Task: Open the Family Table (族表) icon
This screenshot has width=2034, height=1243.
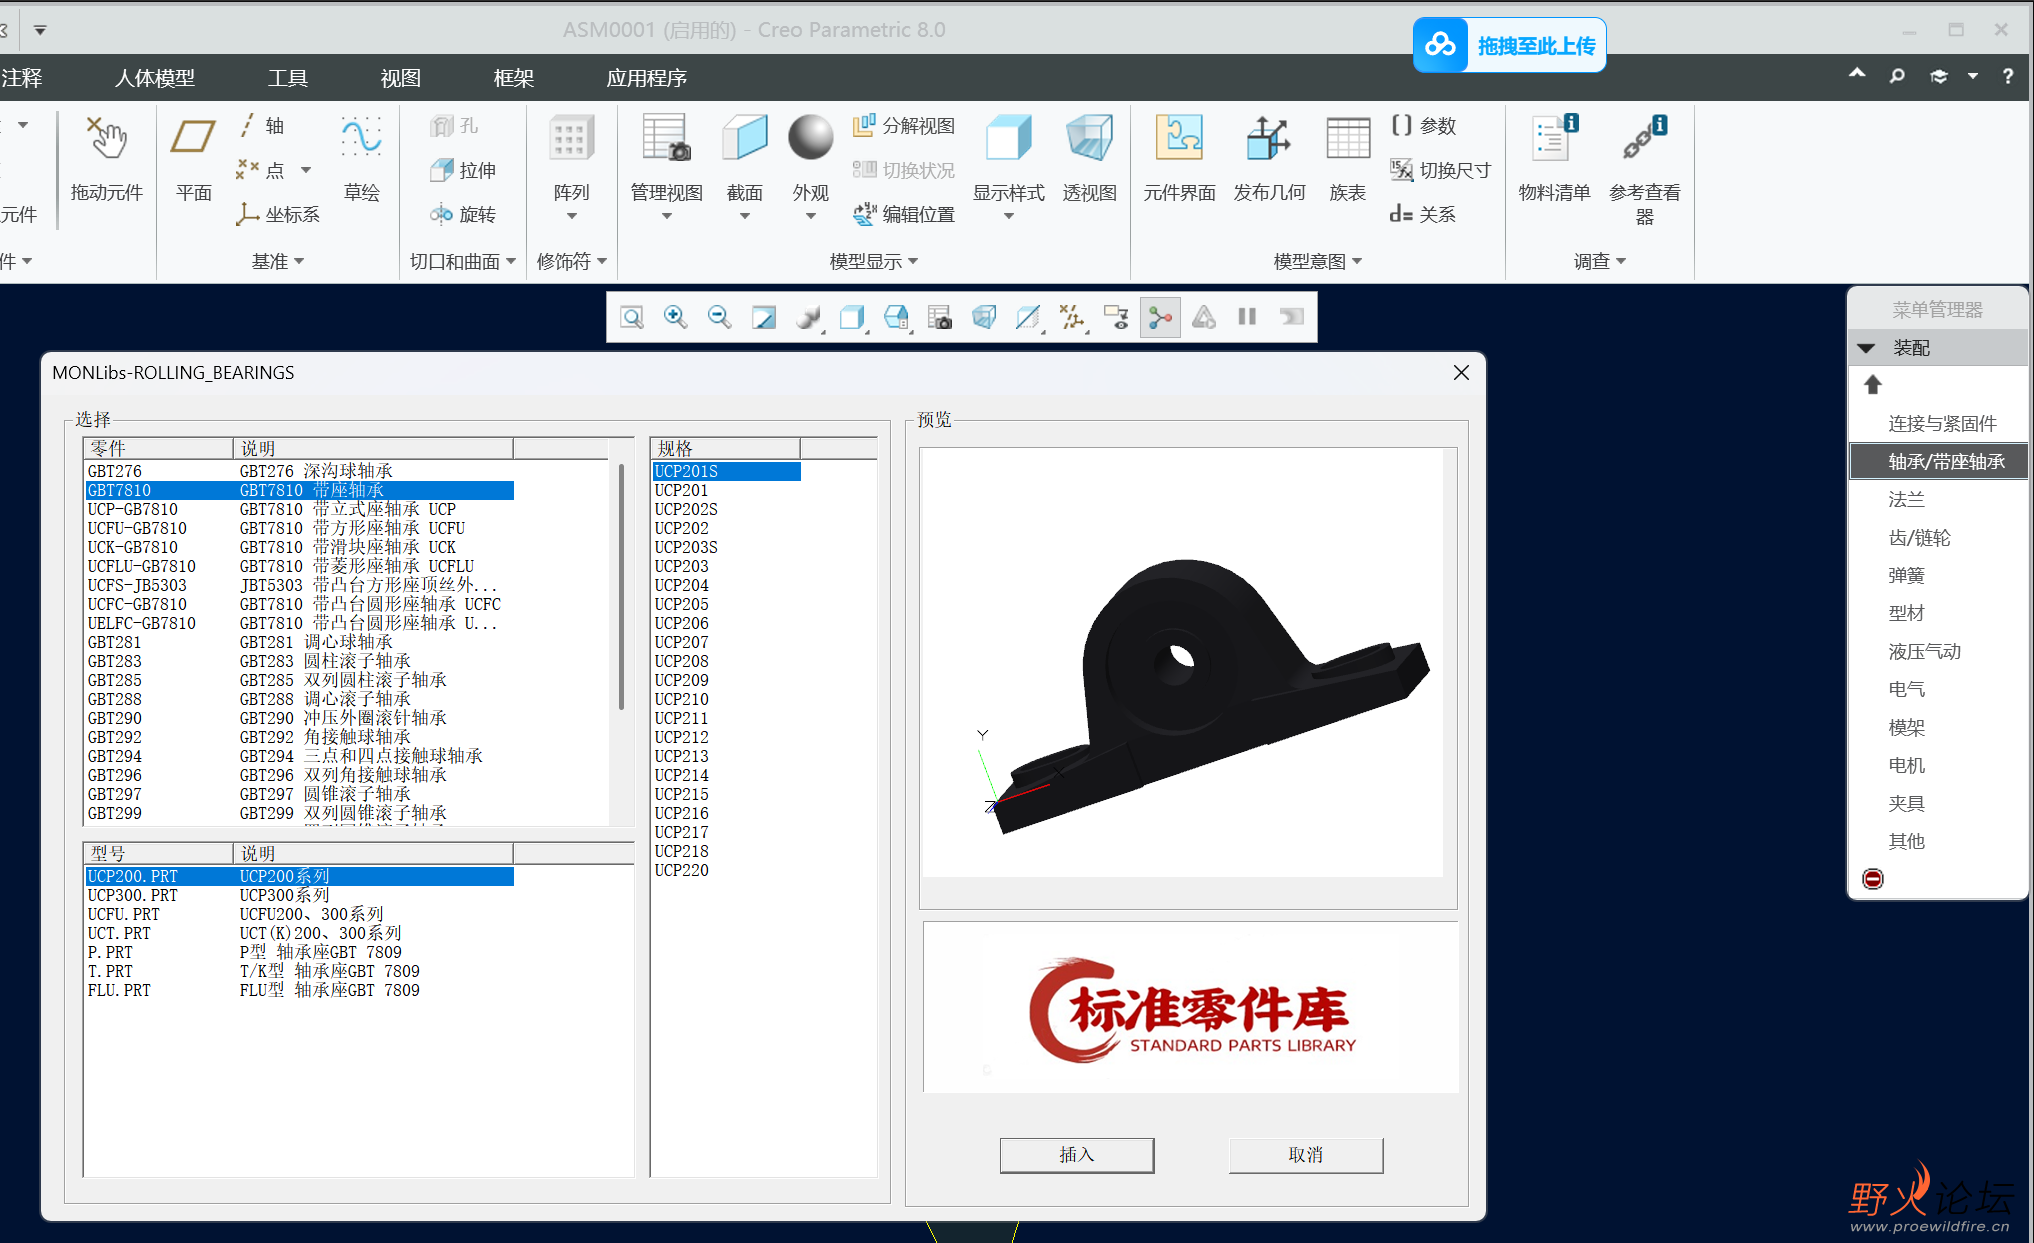Action: pos(1347,140)
